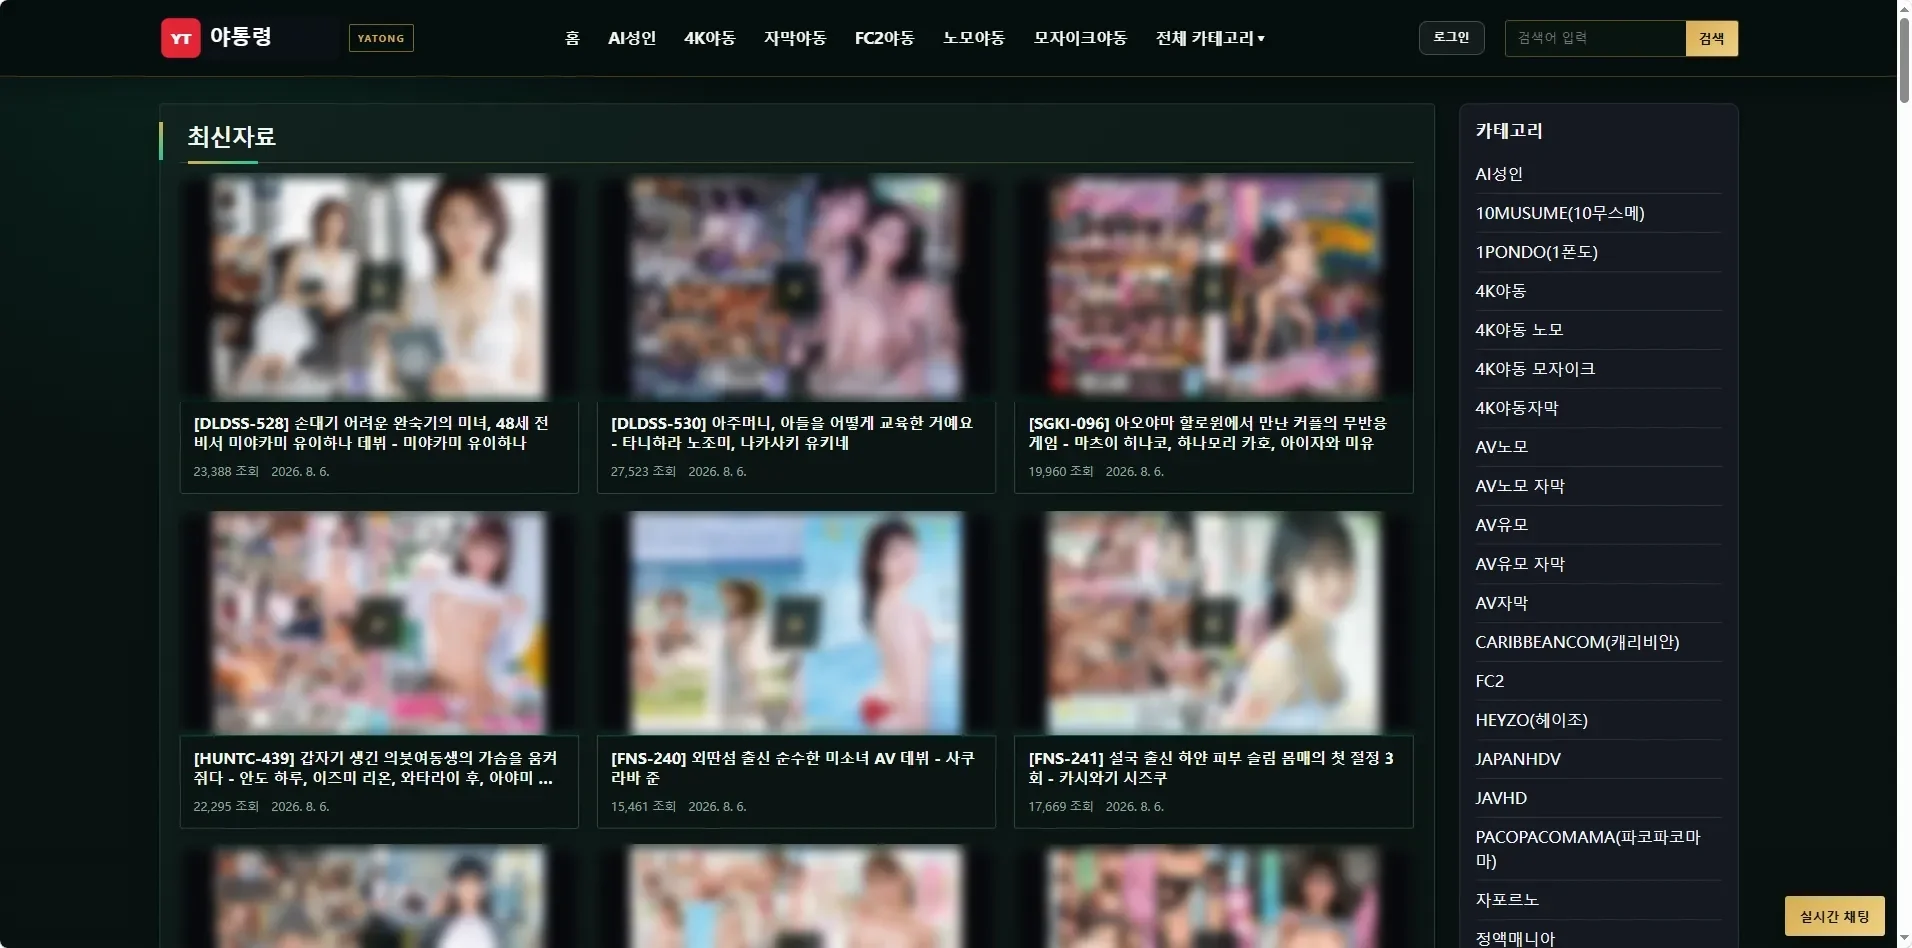Click the 로그인 button
Screen dimensions: 1912x948
pos(1451,38)
